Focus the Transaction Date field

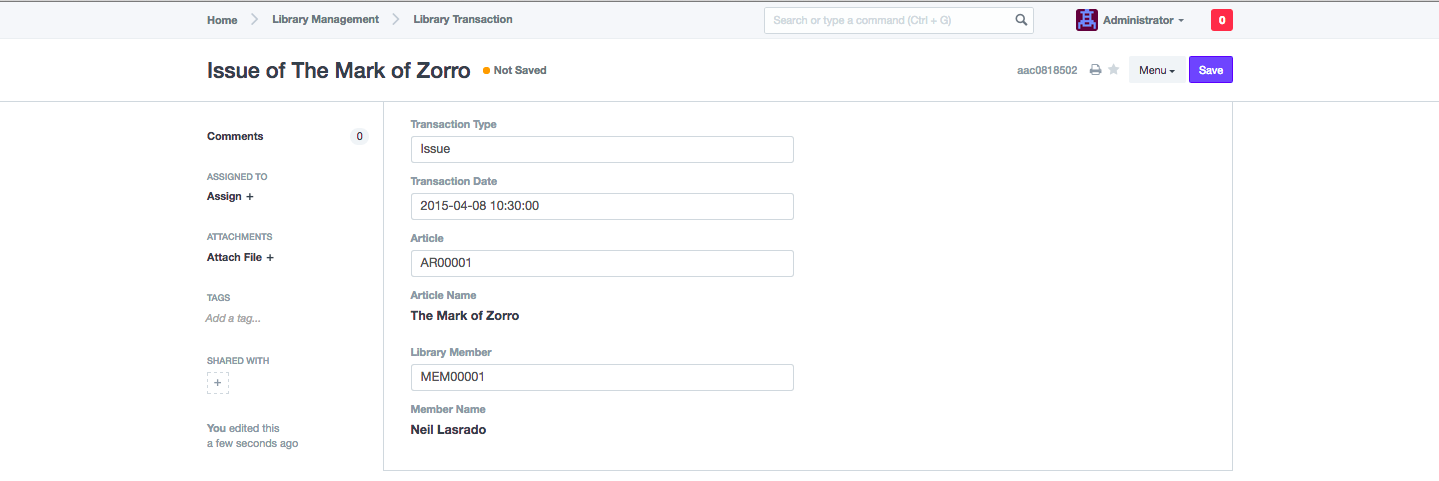click(x=602, y=206)
